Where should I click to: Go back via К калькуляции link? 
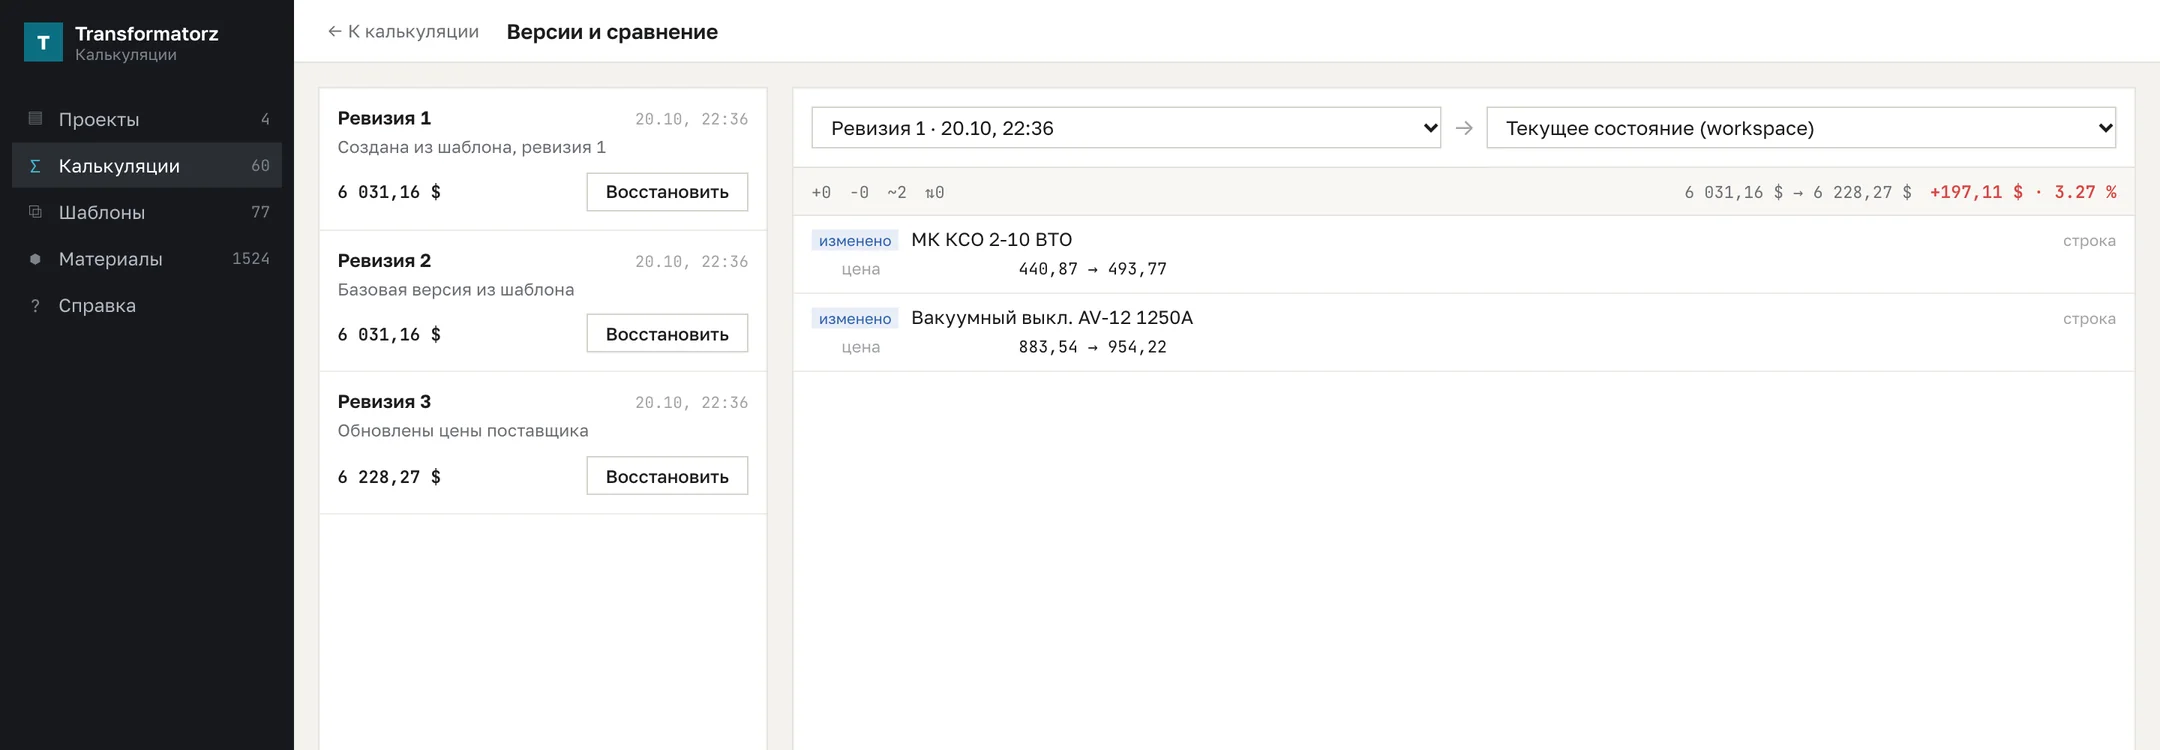[403, 32]
